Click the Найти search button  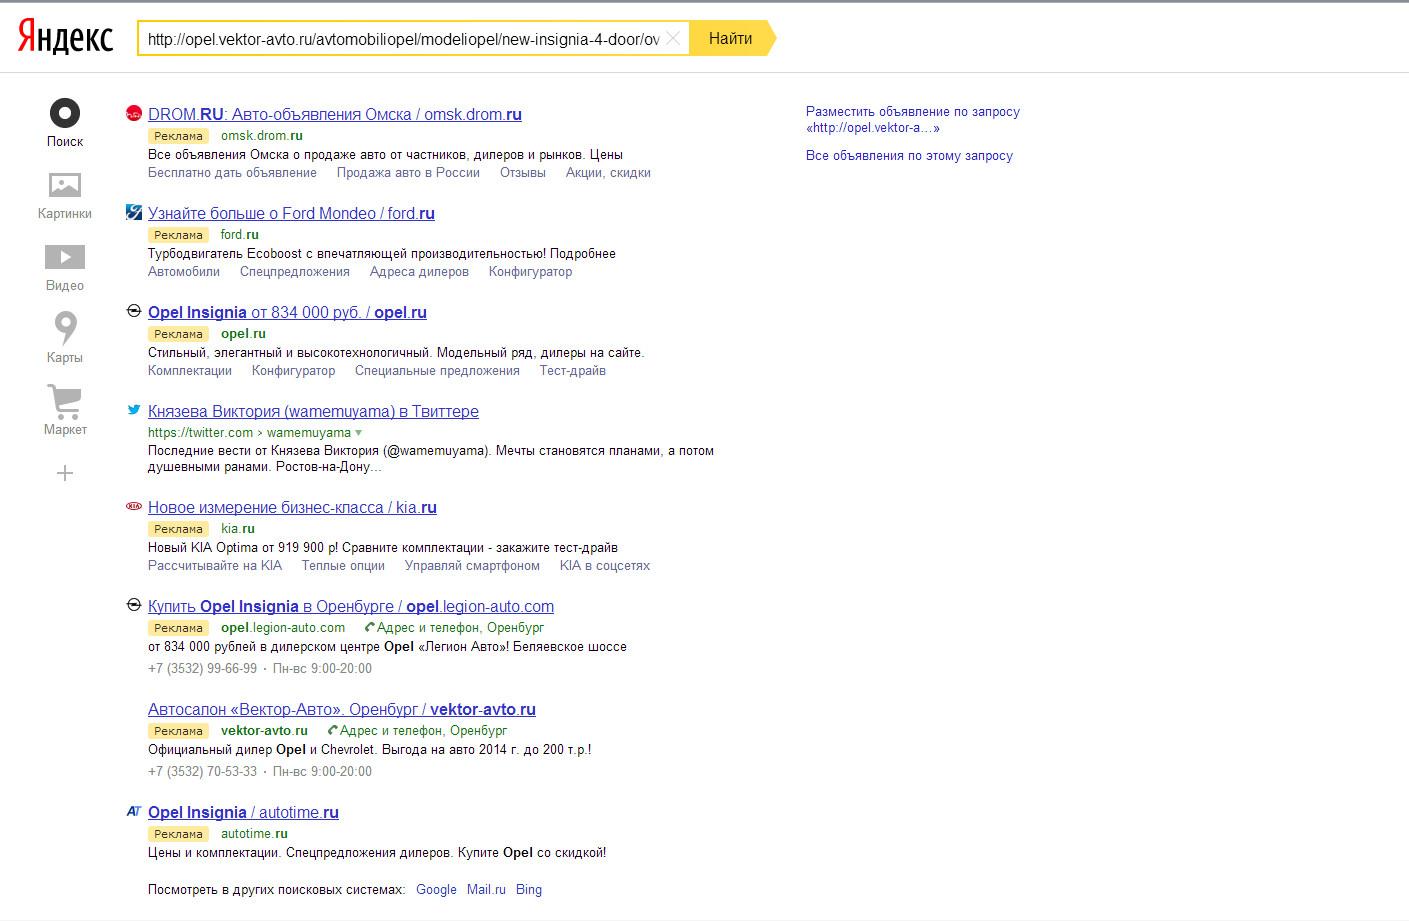(x=731, y=38)
